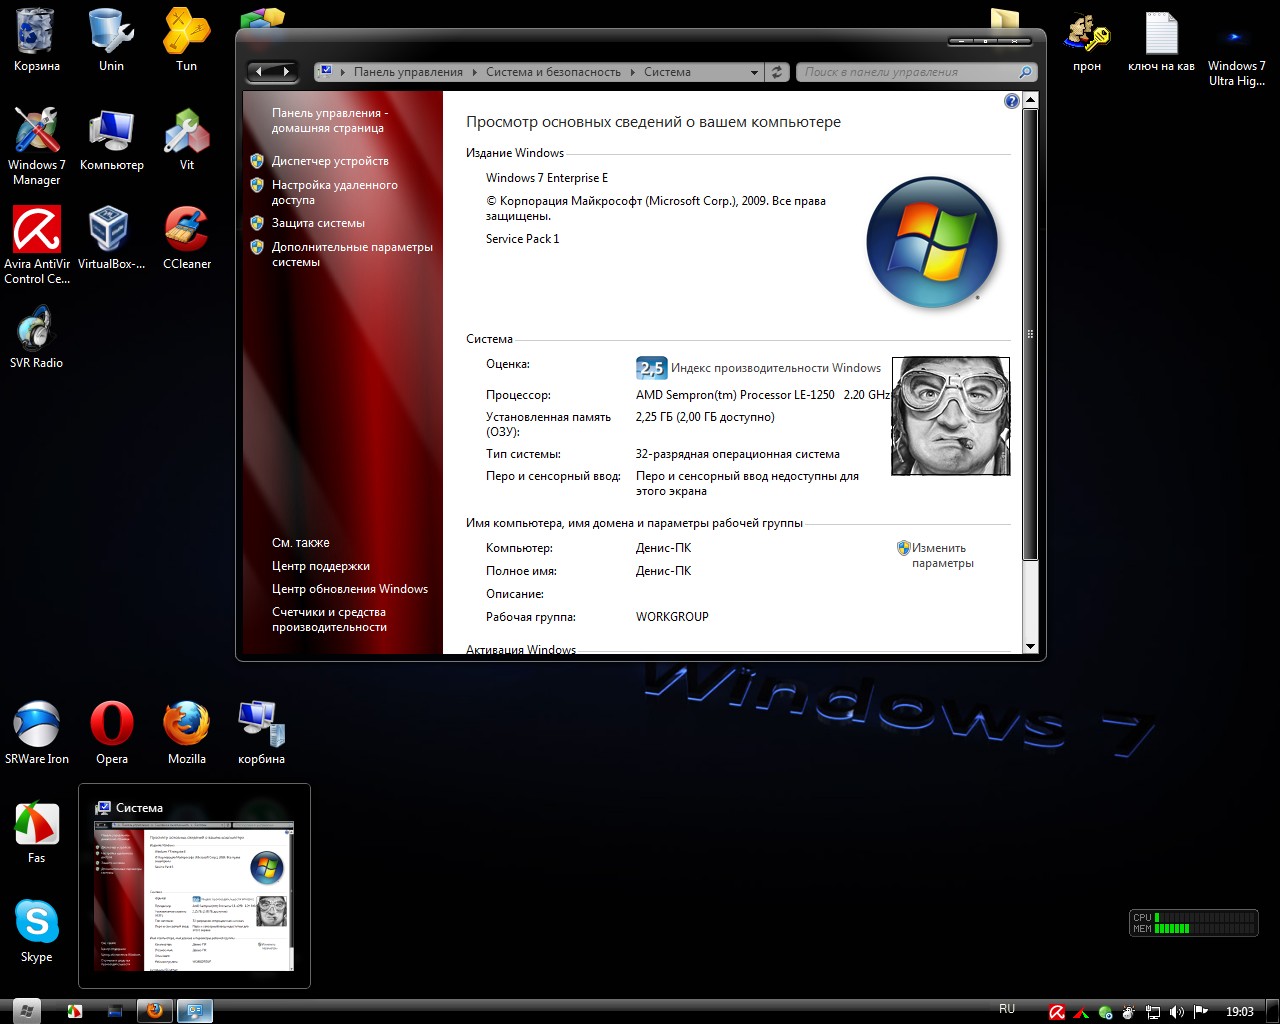1280x1024 pixels.
Task: Open Avira AntiVir Control Center icon
Action: pyautogui.click(x=36, y=245)
